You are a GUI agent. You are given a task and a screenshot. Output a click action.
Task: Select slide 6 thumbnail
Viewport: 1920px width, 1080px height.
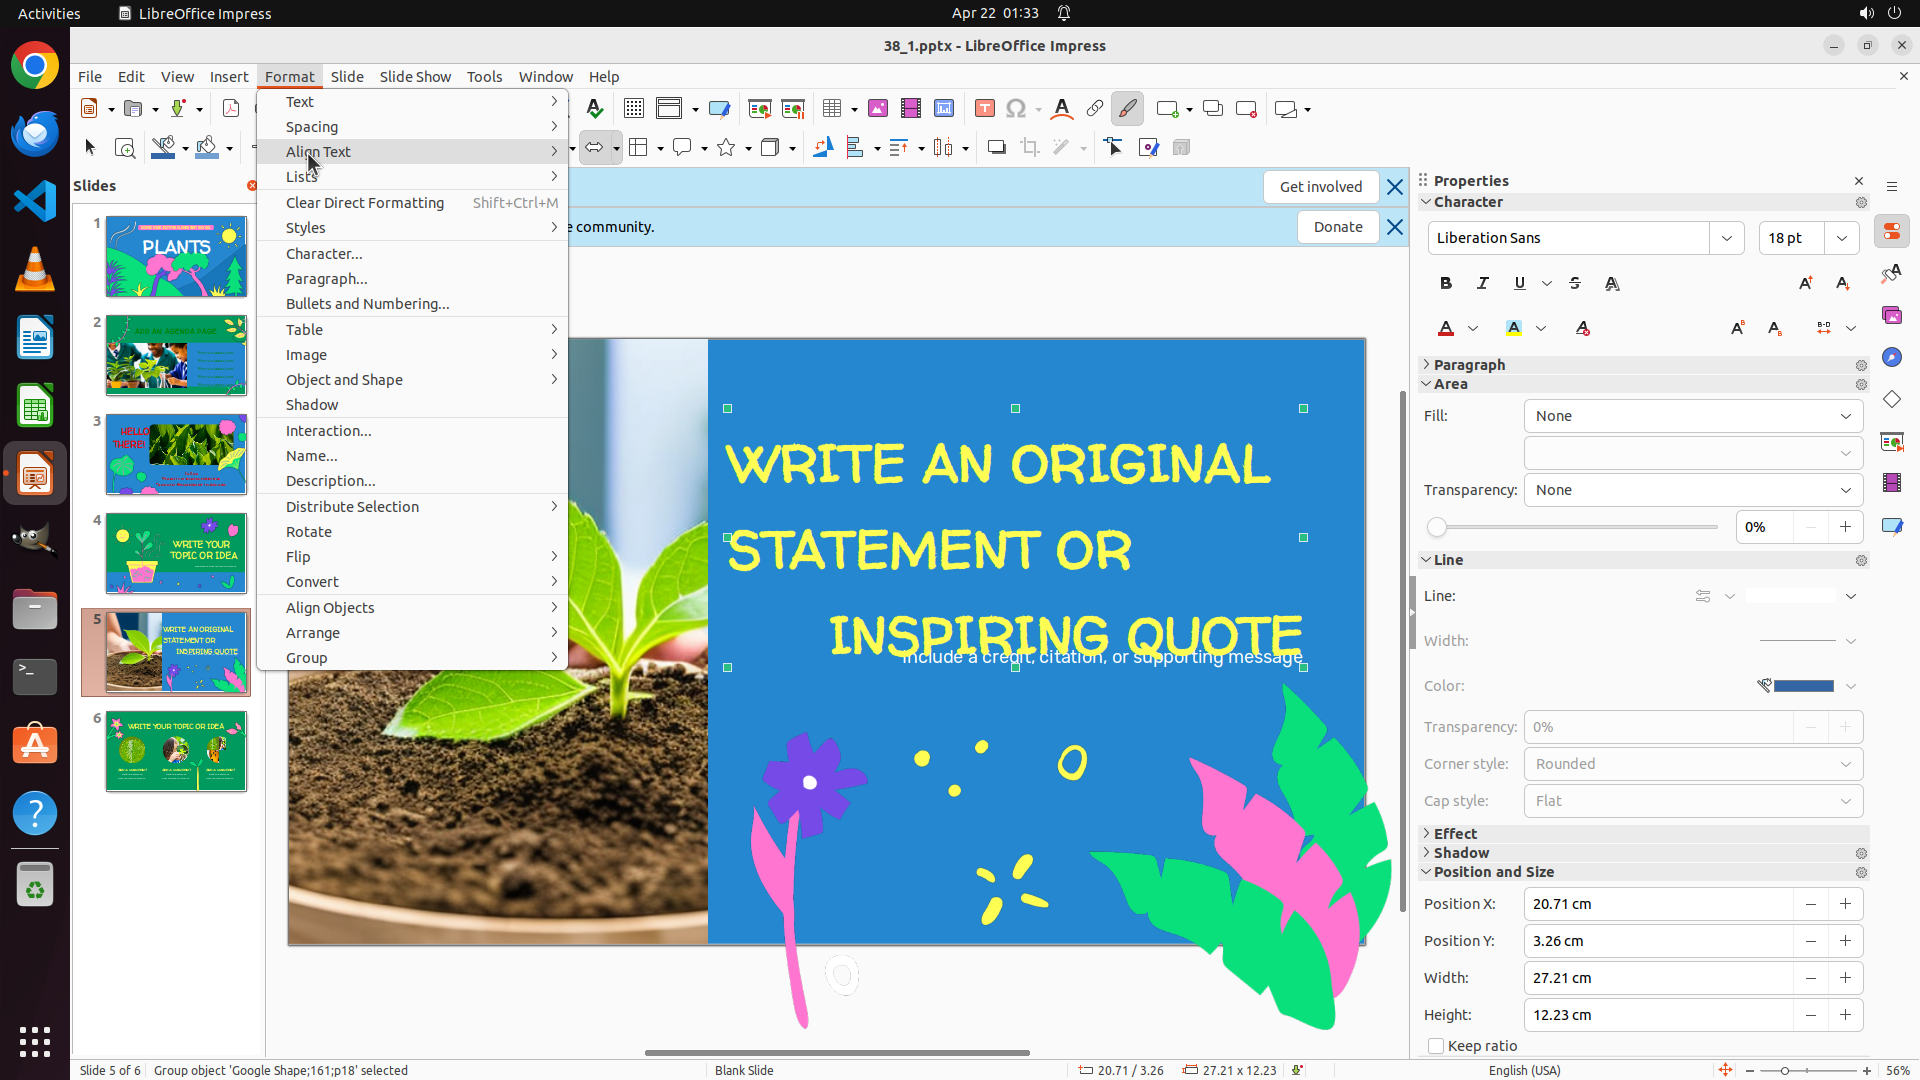[176, 751]
